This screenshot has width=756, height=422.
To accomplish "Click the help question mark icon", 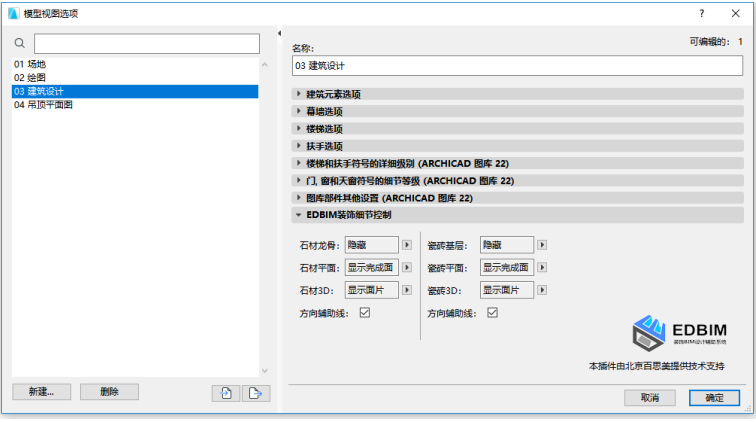I will point(702,14).
